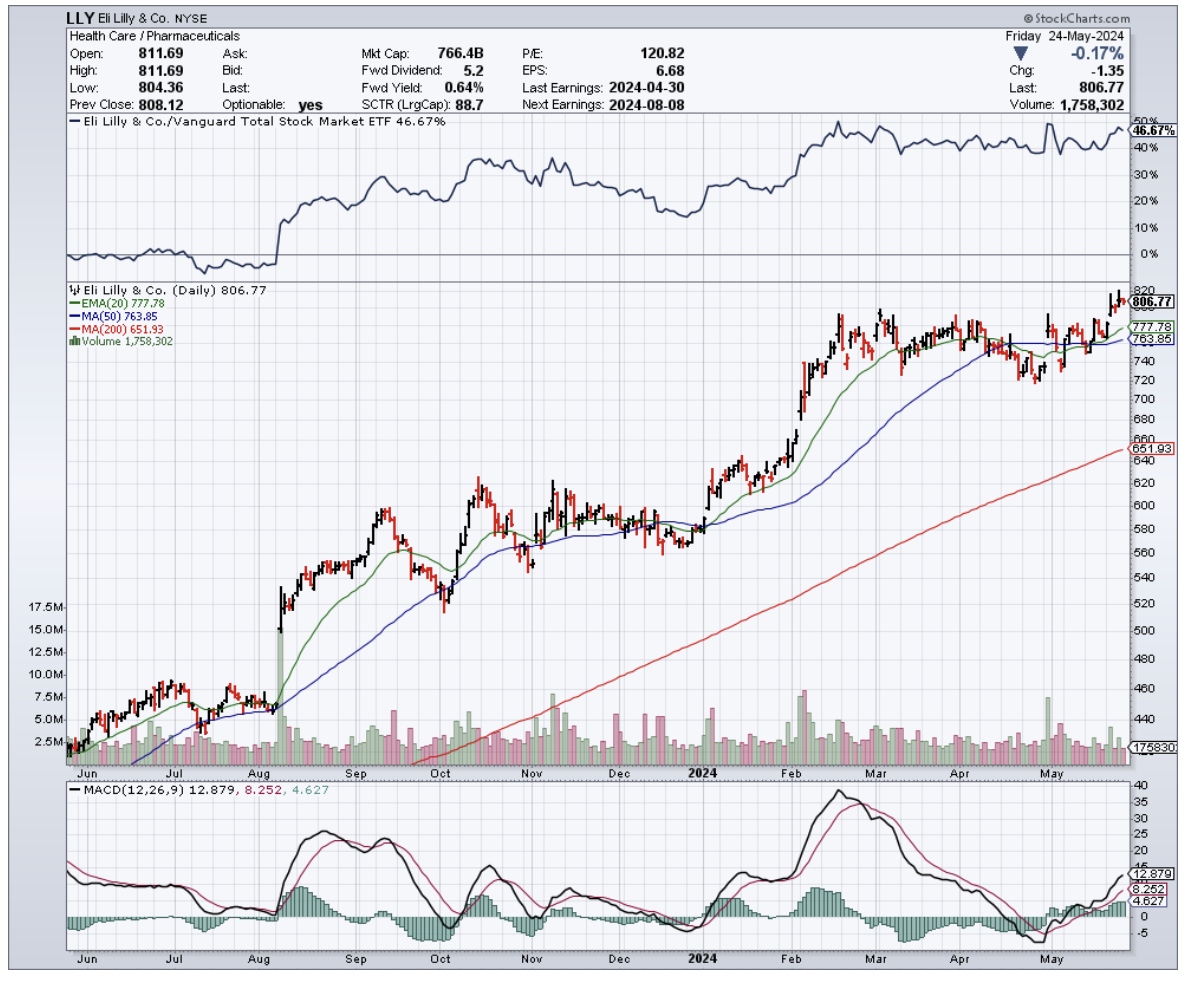Click the Mkt Cap value 766.4B
1186x986 pixels.
(461, 53)
